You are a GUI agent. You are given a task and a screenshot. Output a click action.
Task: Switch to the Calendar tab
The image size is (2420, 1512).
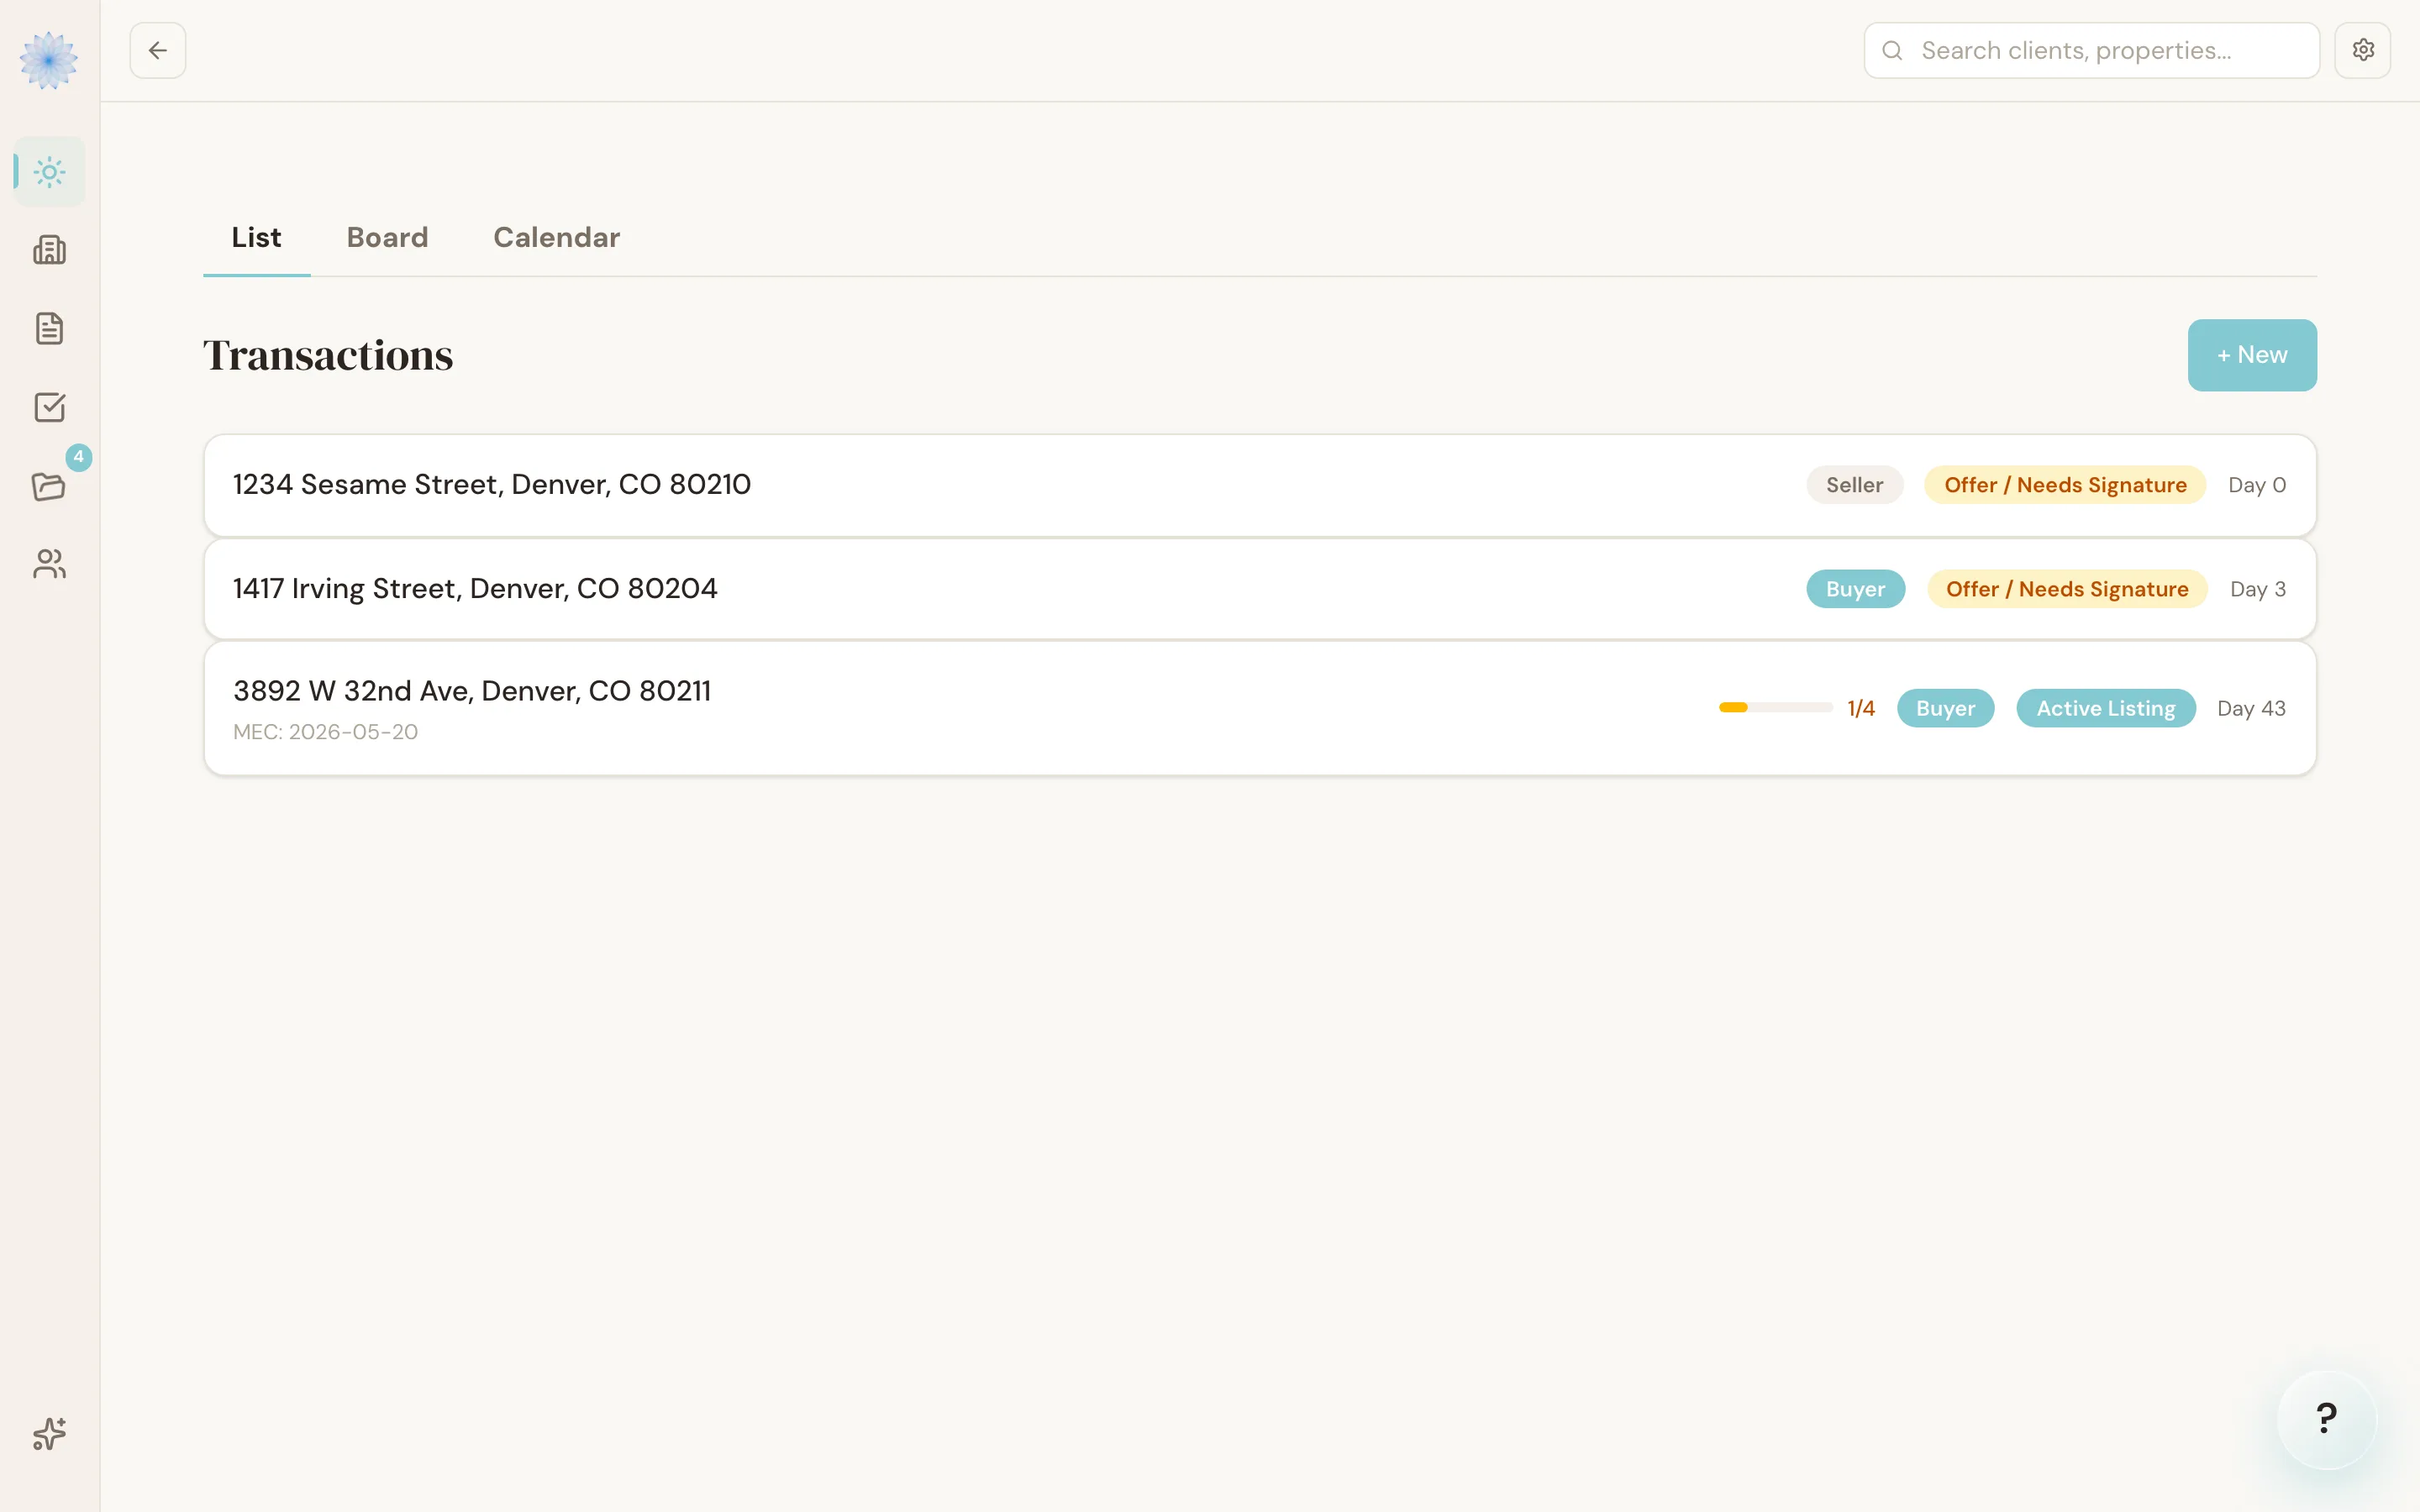pos(556,238)
